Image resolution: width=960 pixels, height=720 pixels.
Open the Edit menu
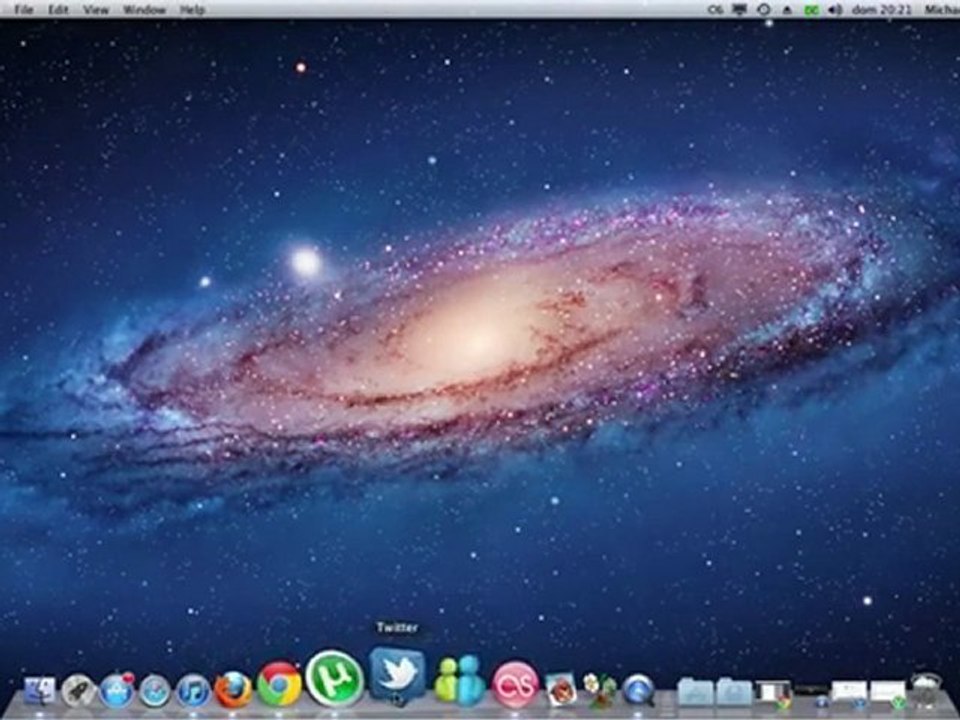tap(59, 9)
